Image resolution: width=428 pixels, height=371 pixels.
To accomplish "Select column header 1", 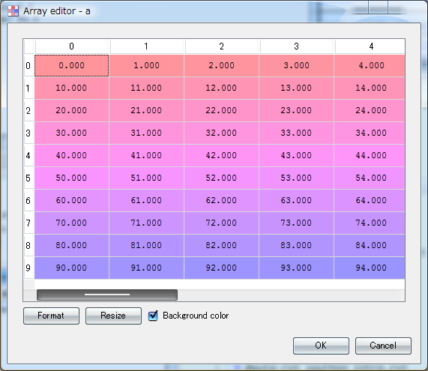I will tap(147, 46).
